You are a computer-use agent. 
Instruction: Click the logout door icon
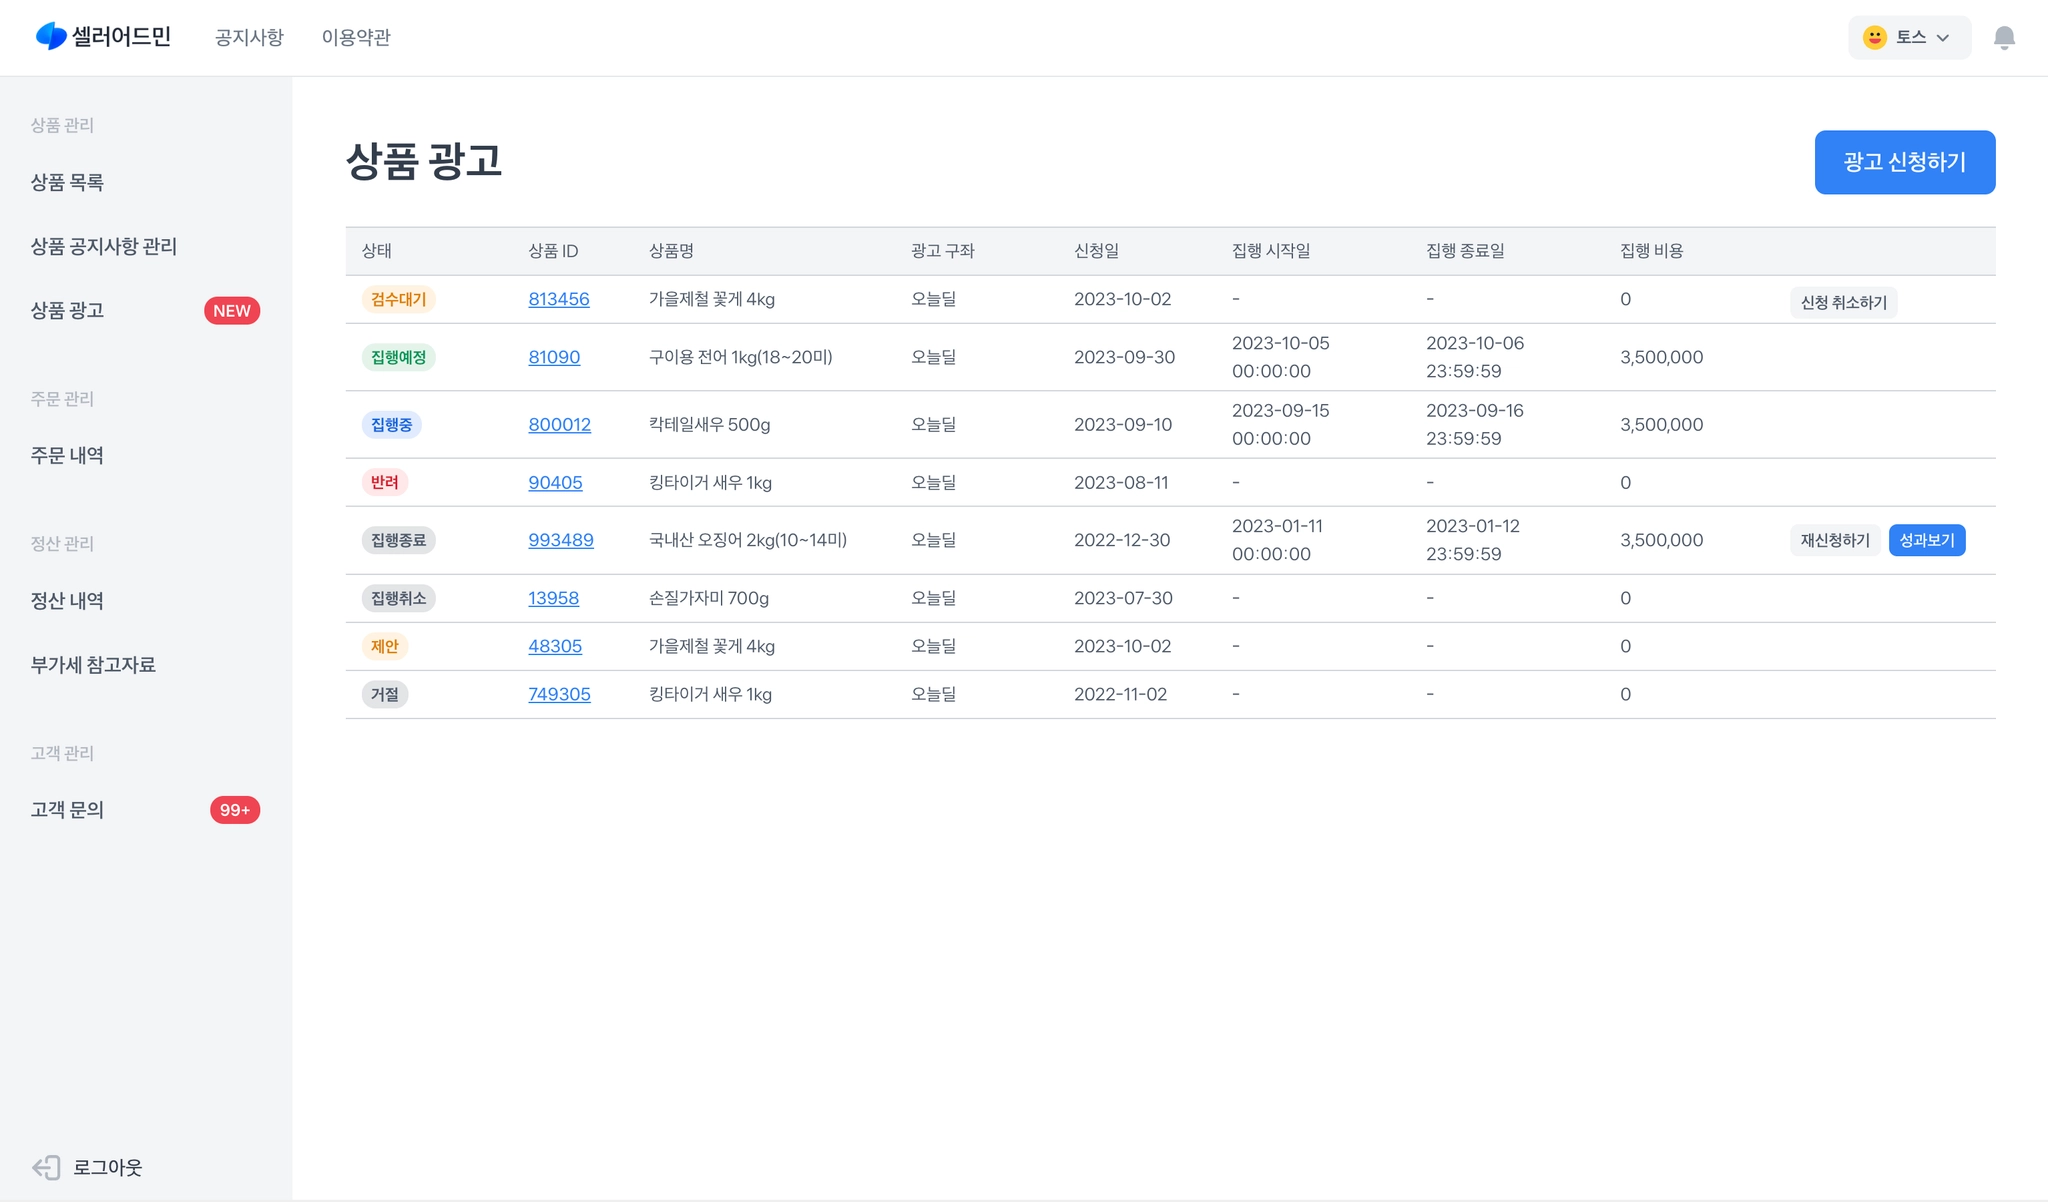click(46, 1167)
